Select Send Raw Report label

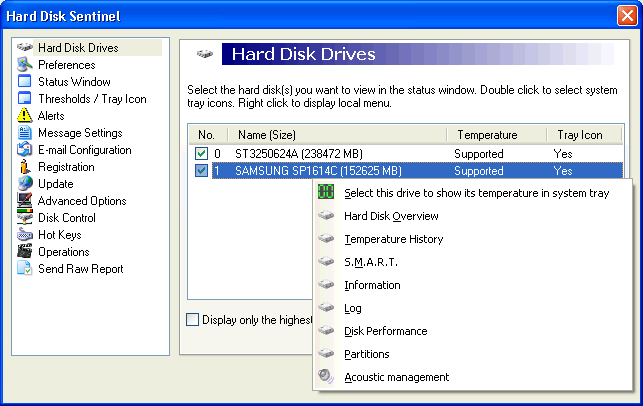click(80, 269)
